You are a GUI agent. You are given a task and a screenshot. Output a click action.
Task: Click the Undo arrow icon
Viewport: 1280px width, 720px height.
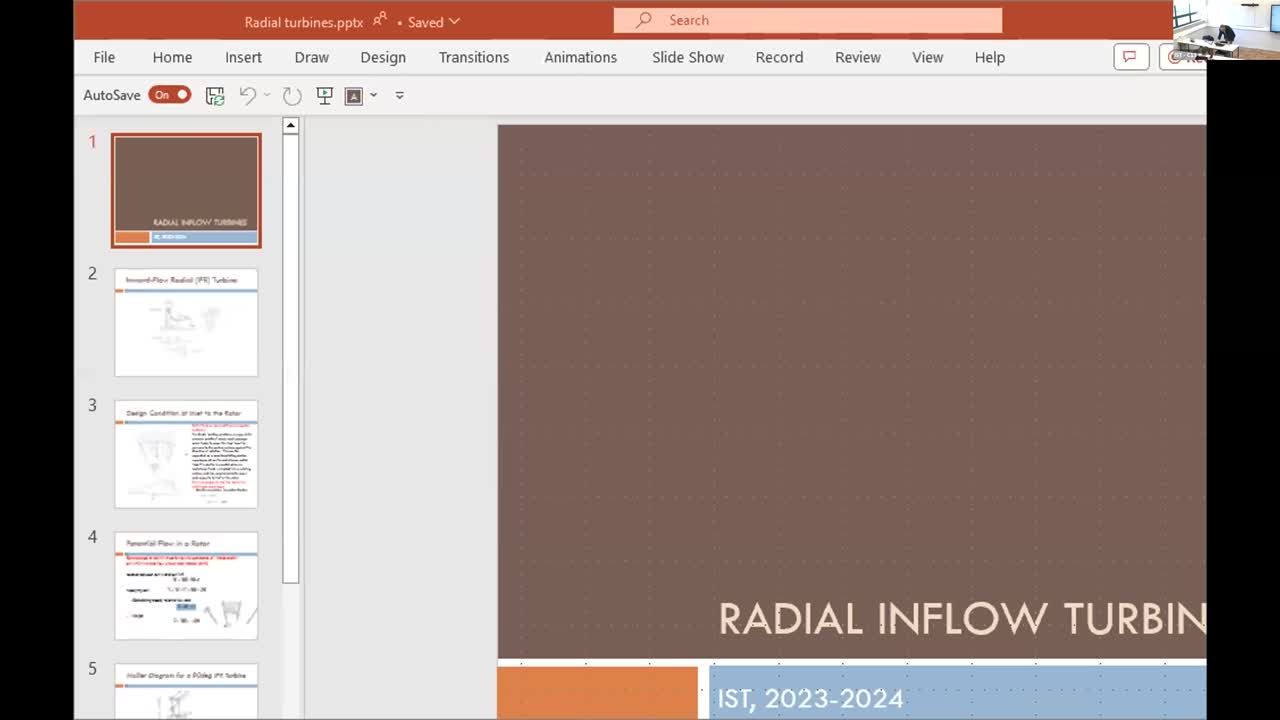tap(247, 96)
